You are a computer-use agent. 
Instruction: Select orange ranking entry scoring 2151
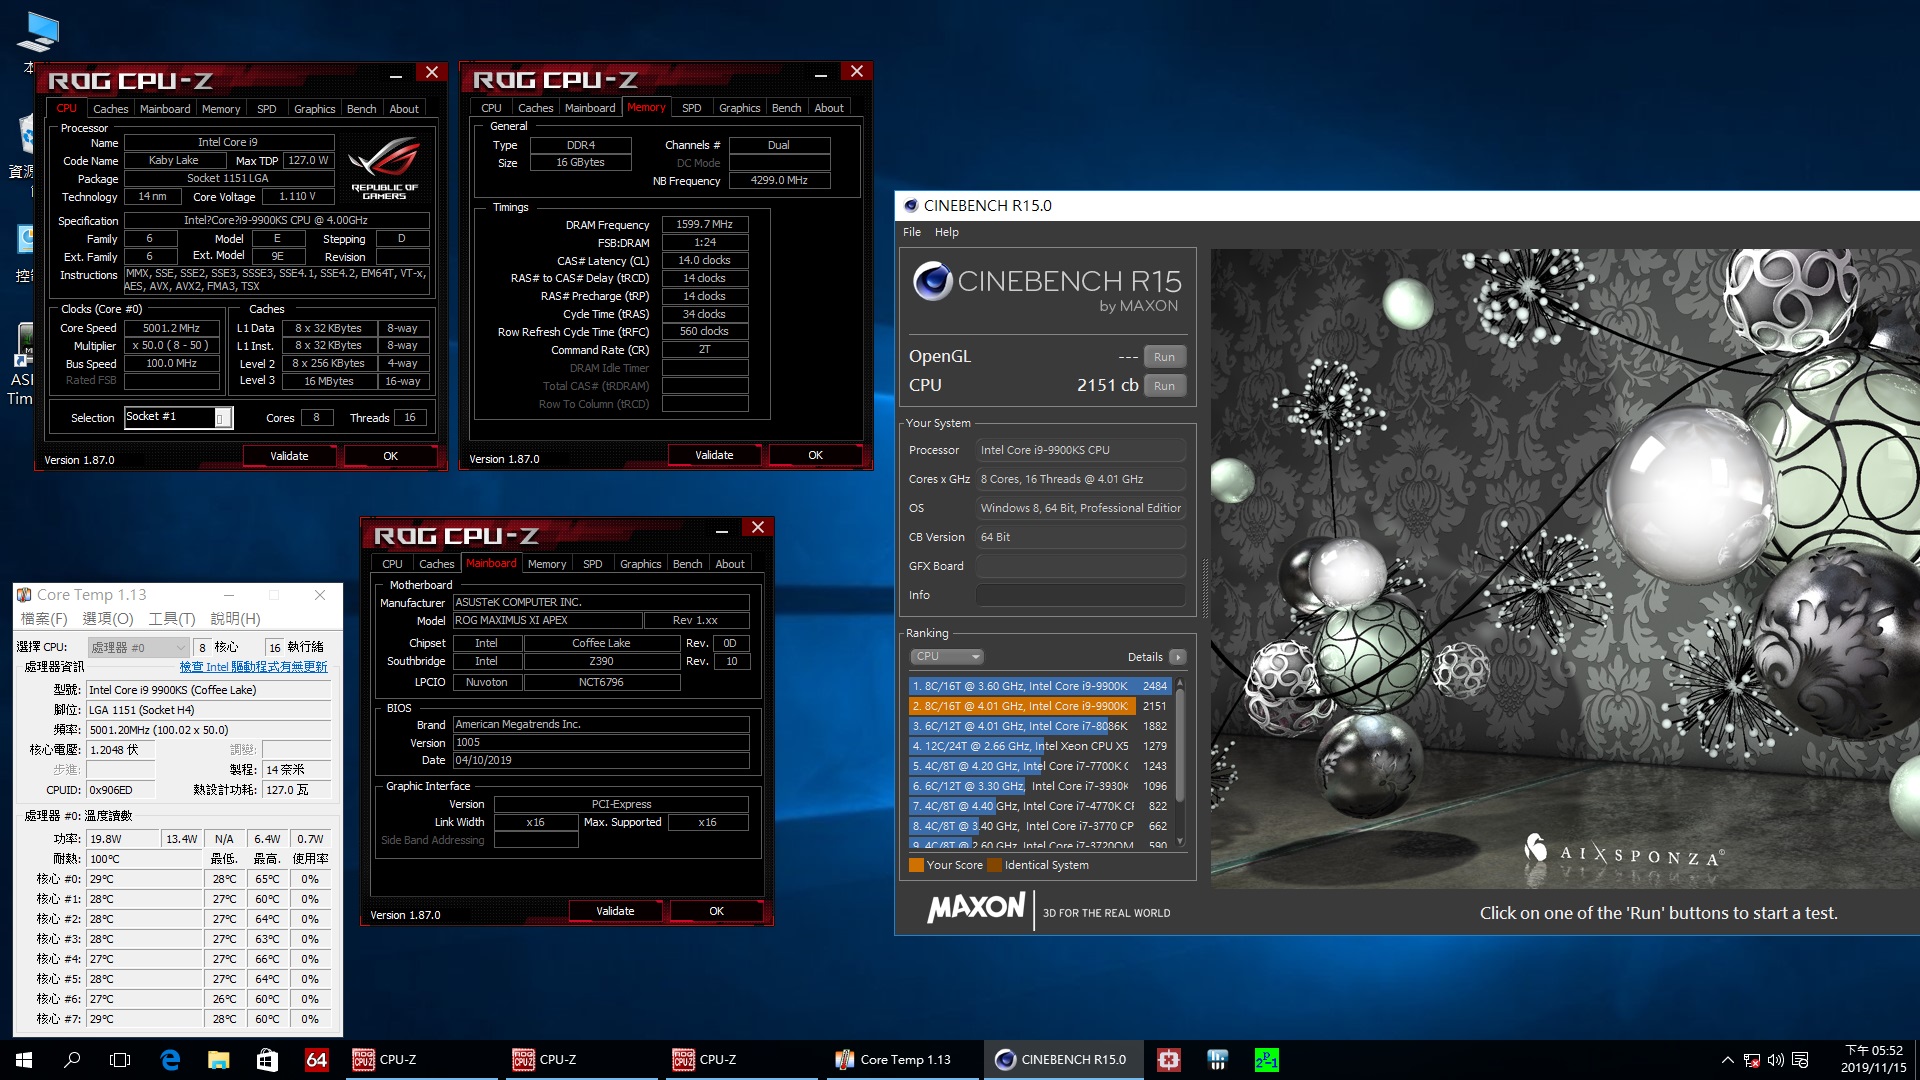click(x=1040, y=706)
